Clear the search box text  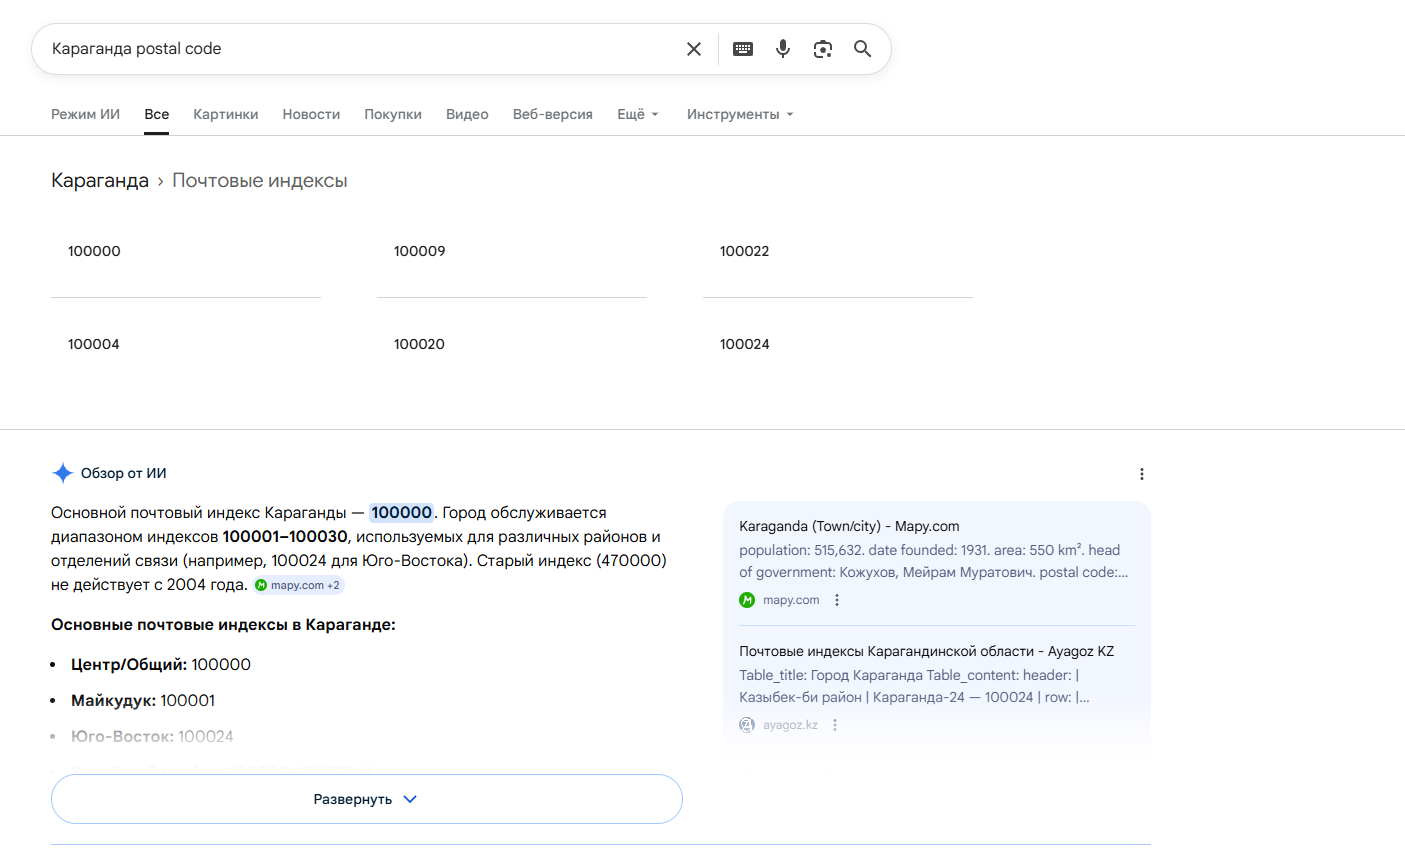click(x=693, y=49)
